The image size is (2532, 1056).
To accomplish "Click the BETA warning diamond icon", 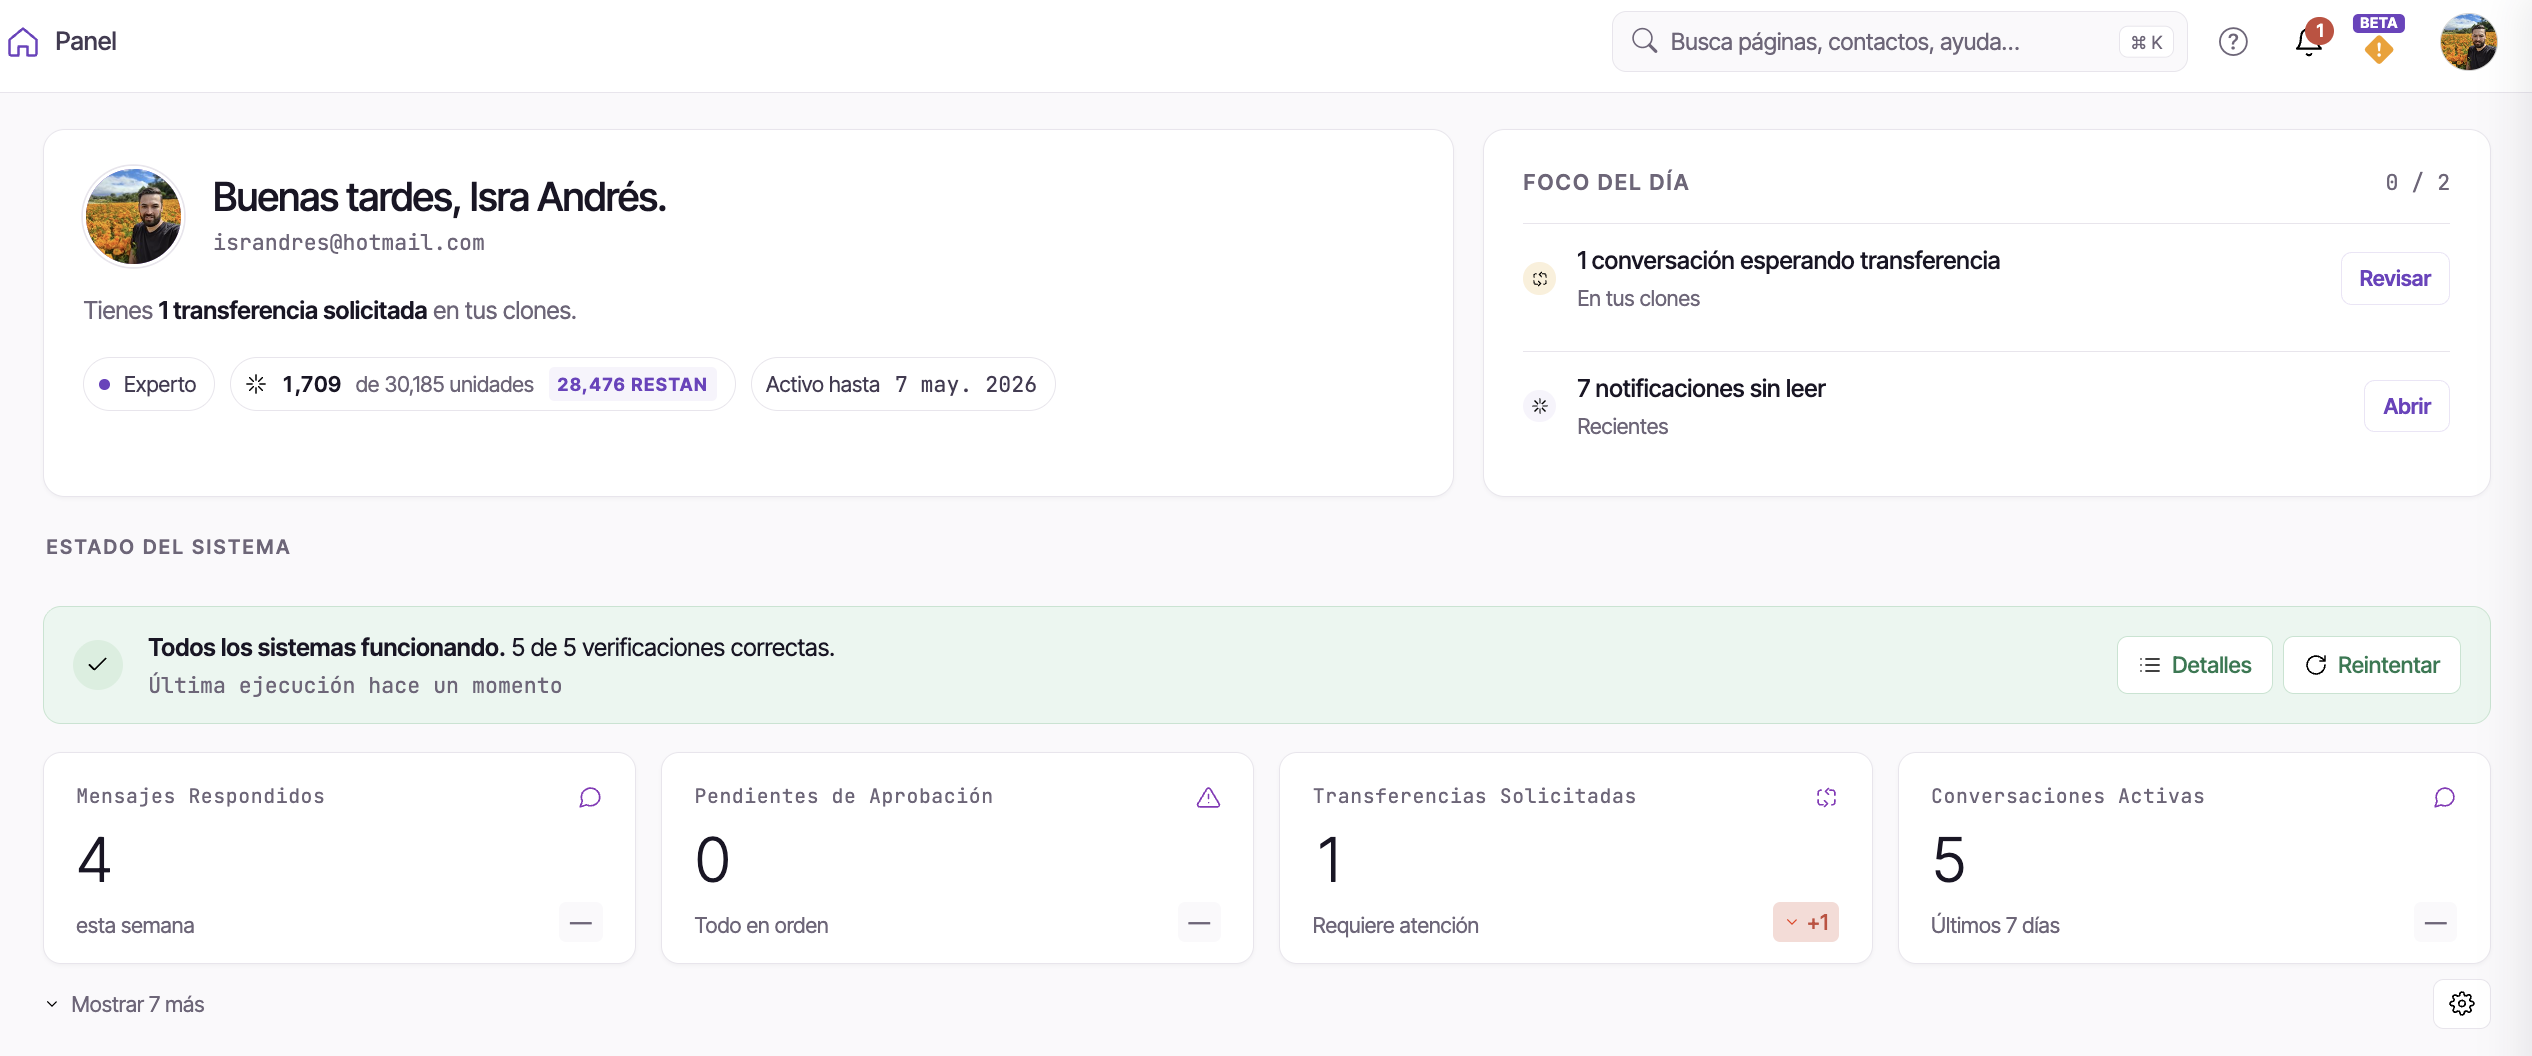I will point(2379,49).
